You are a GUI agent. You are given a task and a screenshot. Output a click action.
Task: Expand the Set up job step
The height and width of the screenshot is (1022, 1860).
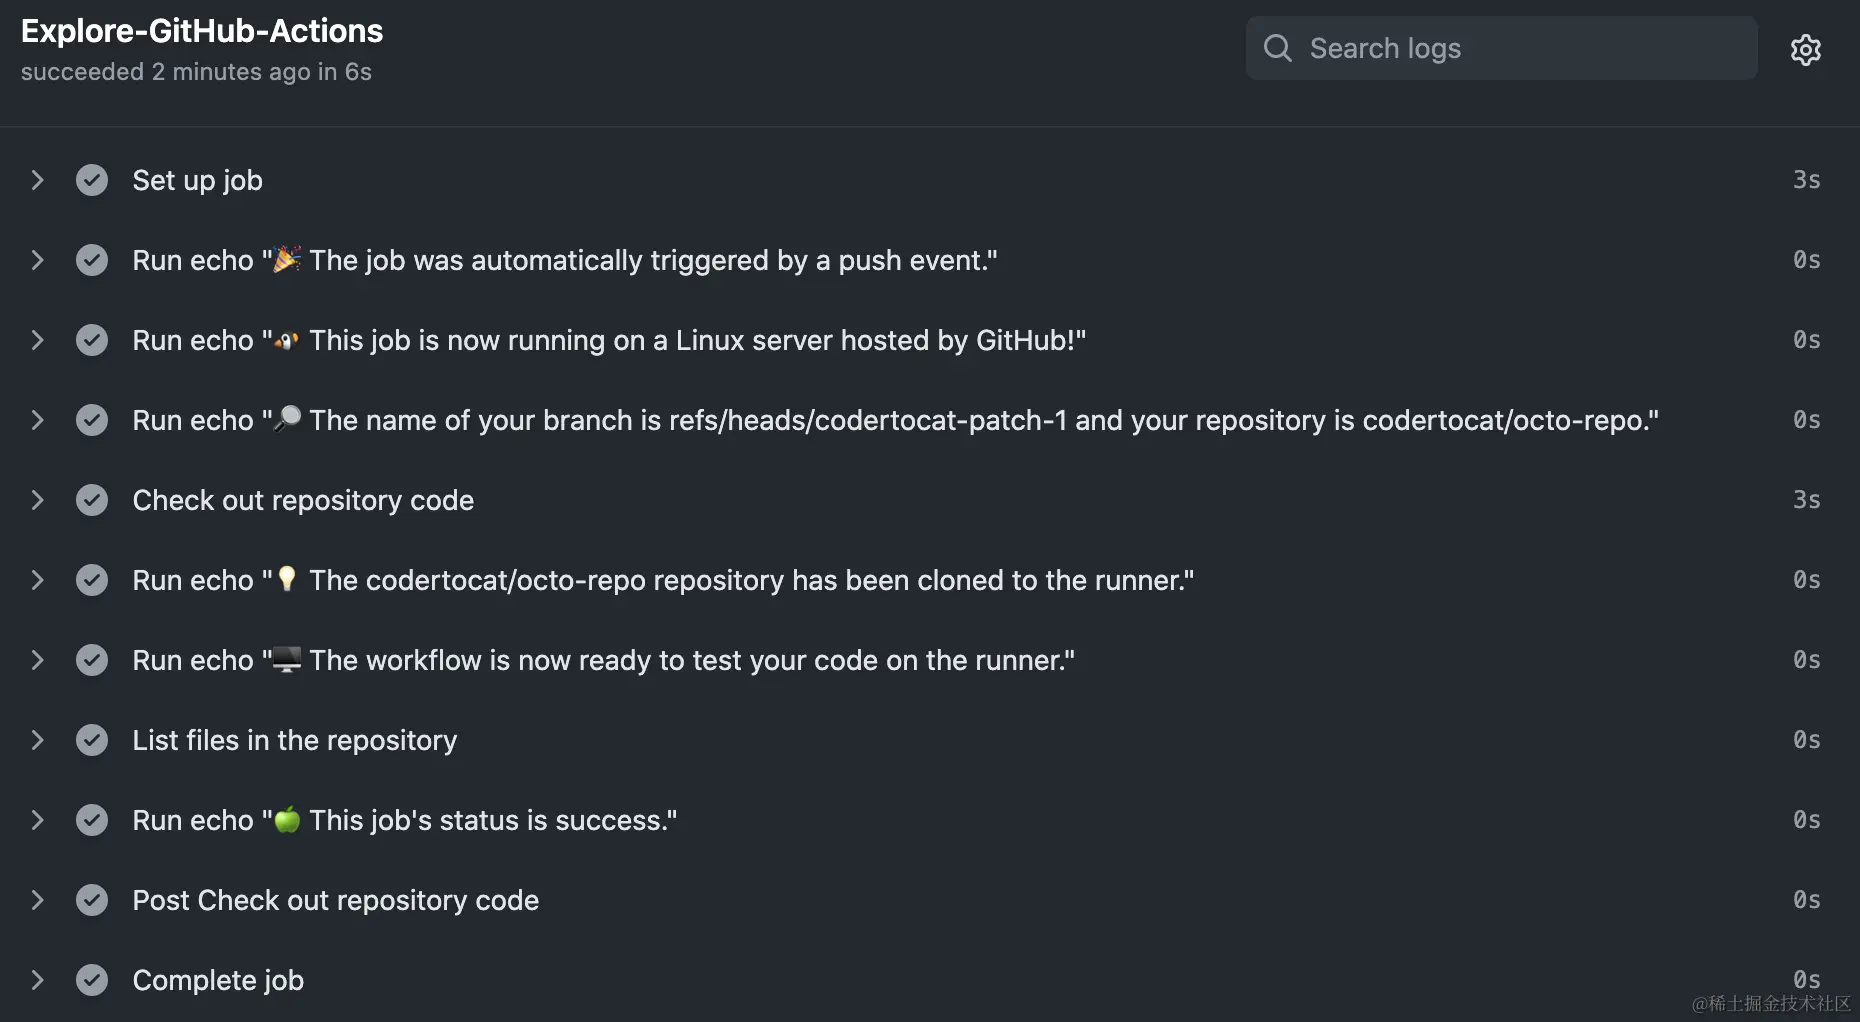pos(37,180)
